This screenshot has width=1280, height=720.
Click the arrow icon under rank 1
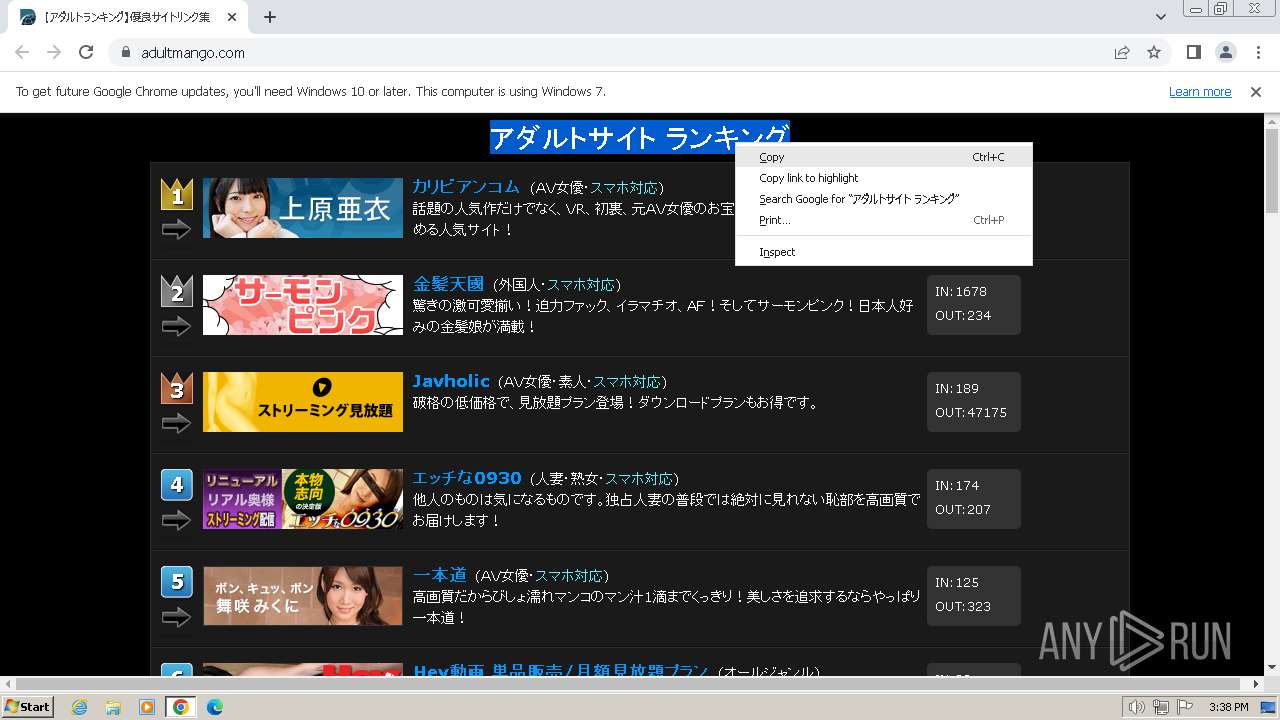[x=176, y=230]
